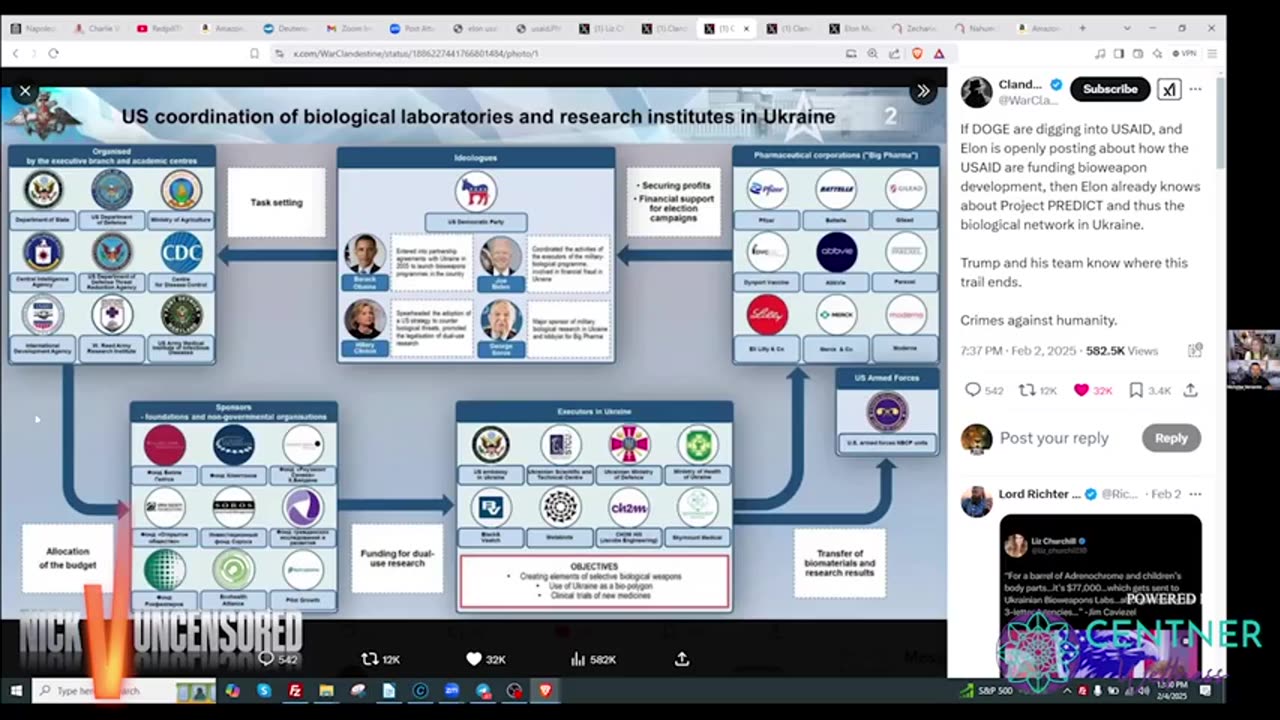Open a new browser tab with plus
The width and height of the screenshot is (1280, 720).
pyautogui.click(x=1081, y=28)
